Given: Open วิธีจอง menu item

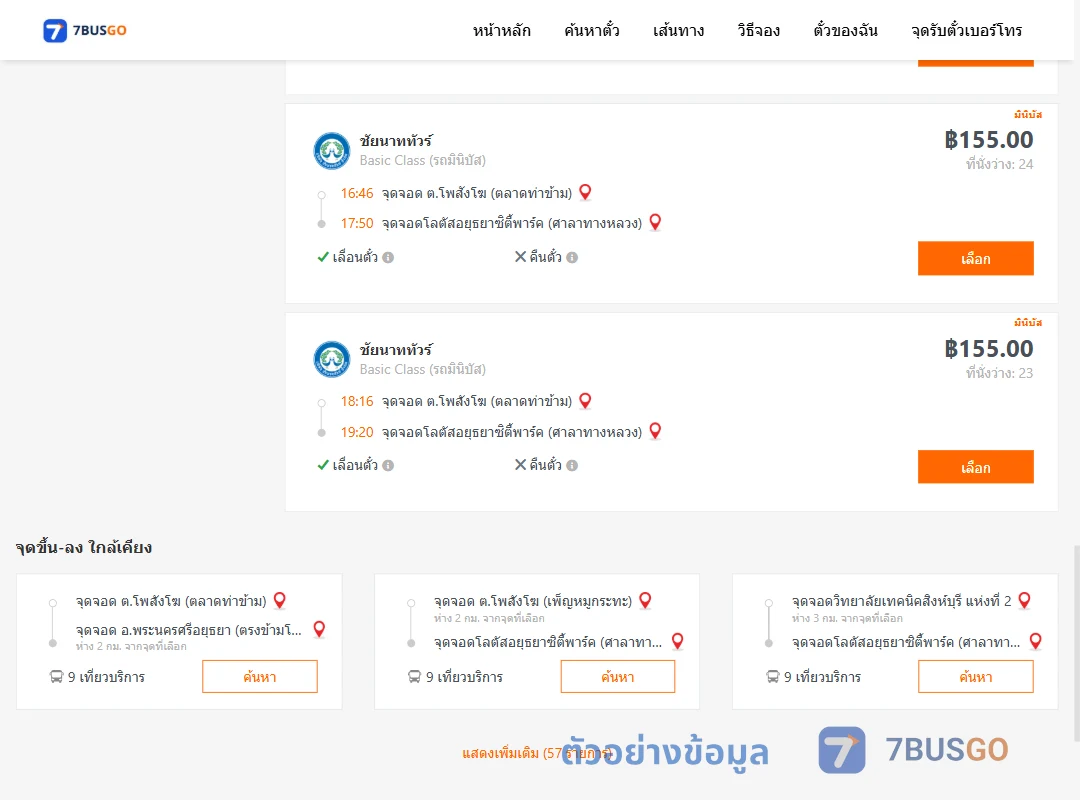Looking at the screenshot, I should click(x=758, y=30).
